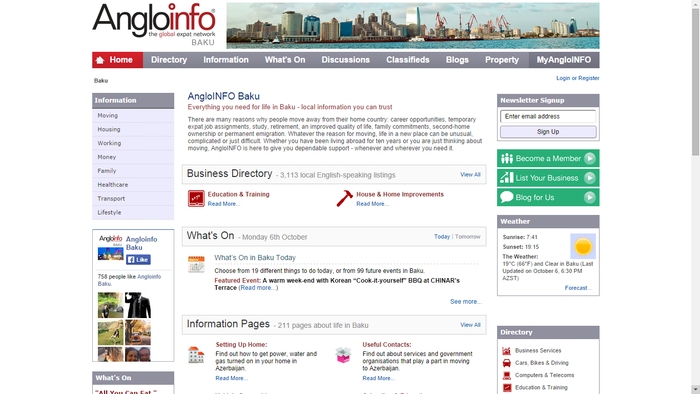Viewport: 700px width, 394px height.
Task: Click the House & Home Improvements hammer icon
Action: [344, 199]
